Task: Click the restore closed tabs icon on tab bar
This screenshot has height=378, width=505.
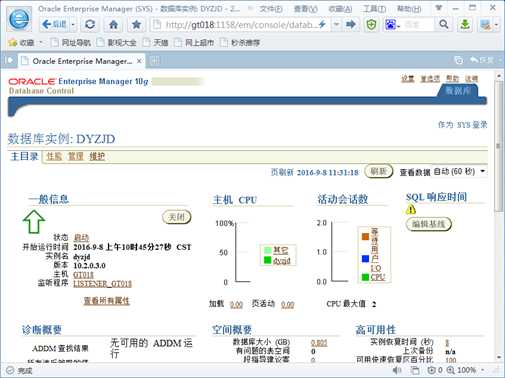Action: point(459,60)
